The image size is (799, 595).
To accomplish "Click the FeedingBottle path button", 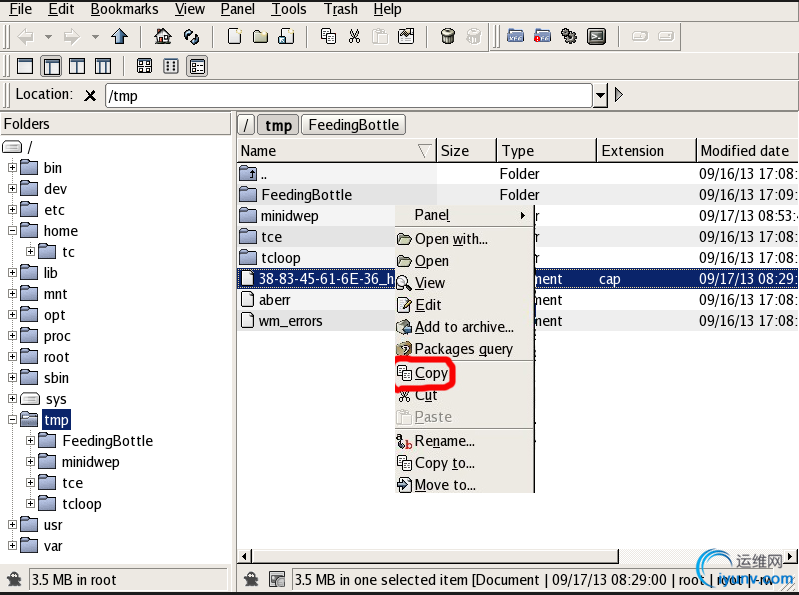I will pyautogui.click(x=354, y=125).
